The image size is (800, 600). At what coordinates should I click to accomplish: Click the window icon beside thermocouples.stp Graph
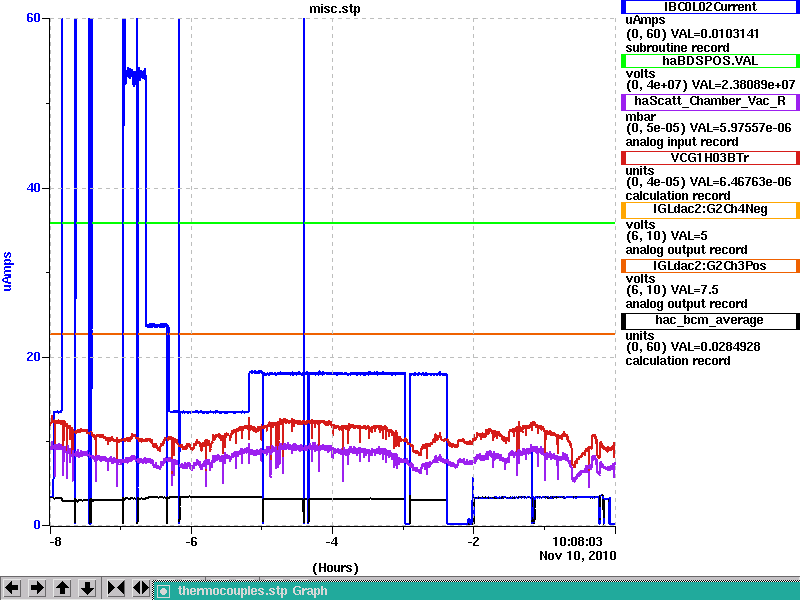163,591
